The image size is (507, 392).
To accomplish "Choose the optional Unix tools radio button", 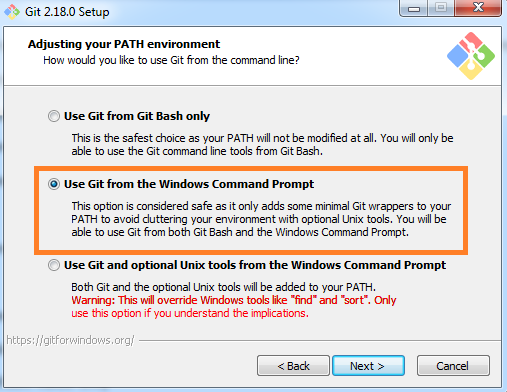I will pos(54,265).
